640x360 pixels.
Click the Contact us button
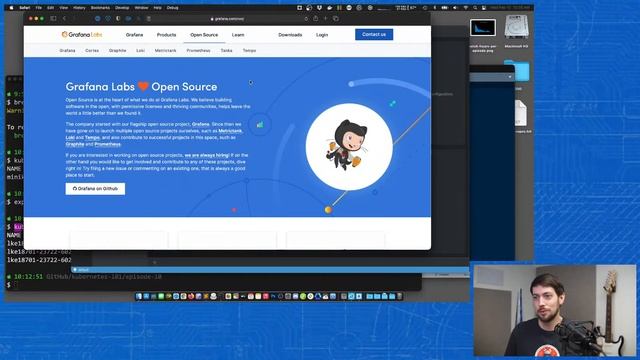(x=374, y=35)
